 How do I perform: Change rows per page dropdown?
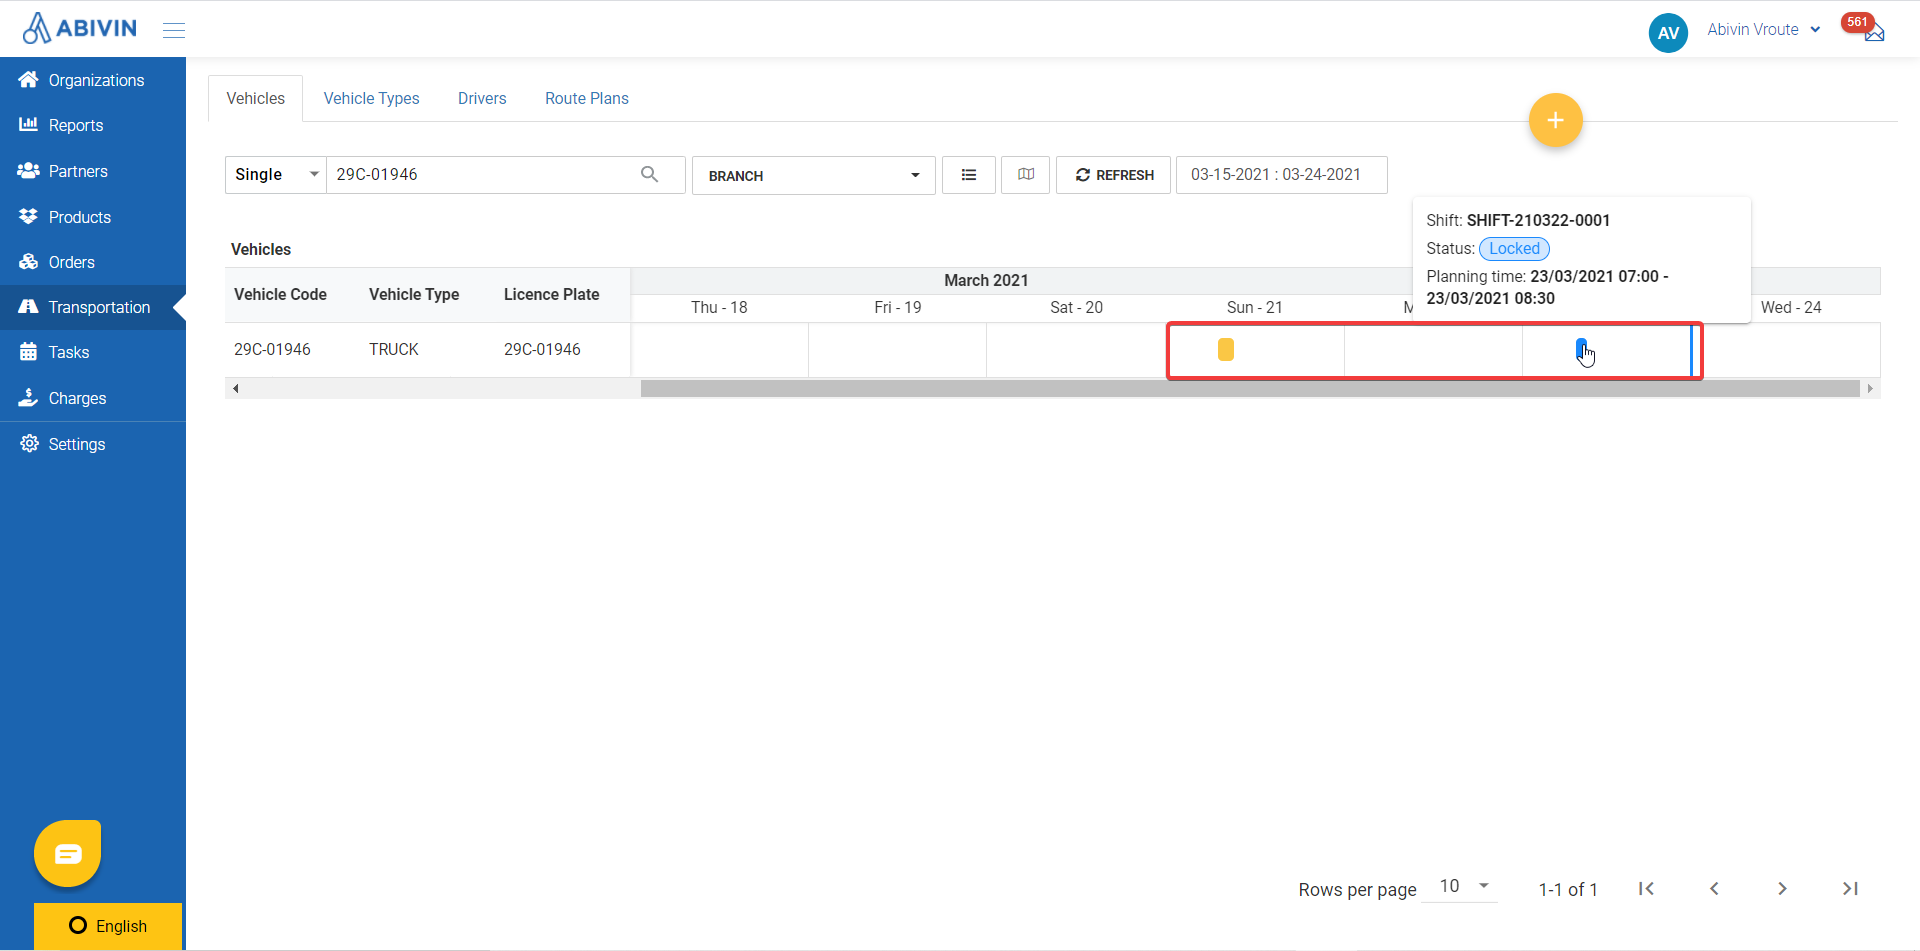pyautogui.click(x=1462, y=886)
